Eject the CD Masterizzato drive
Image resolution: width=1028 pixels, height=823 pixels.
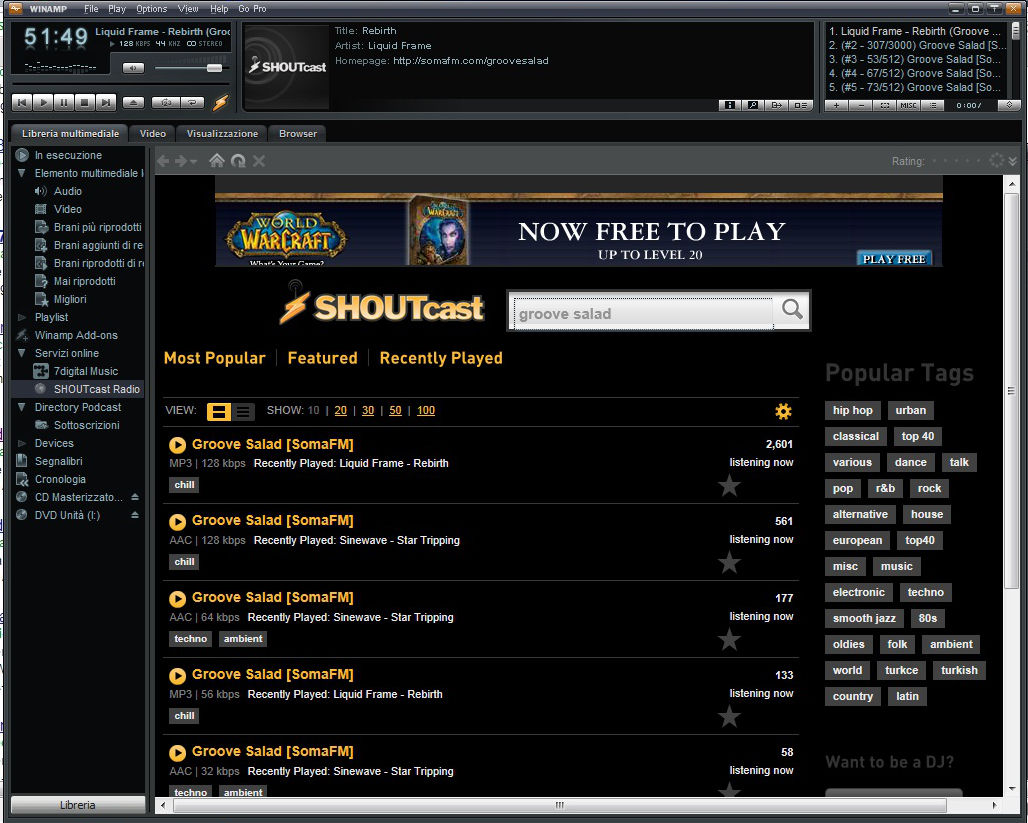(134, 497)
